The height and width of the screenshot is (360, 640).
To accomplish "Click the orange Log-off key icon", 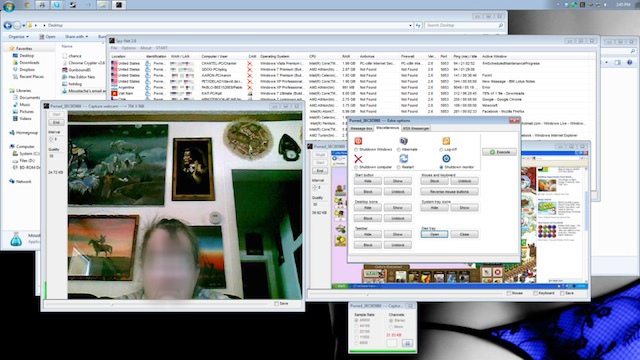I will tap(446, 141).
